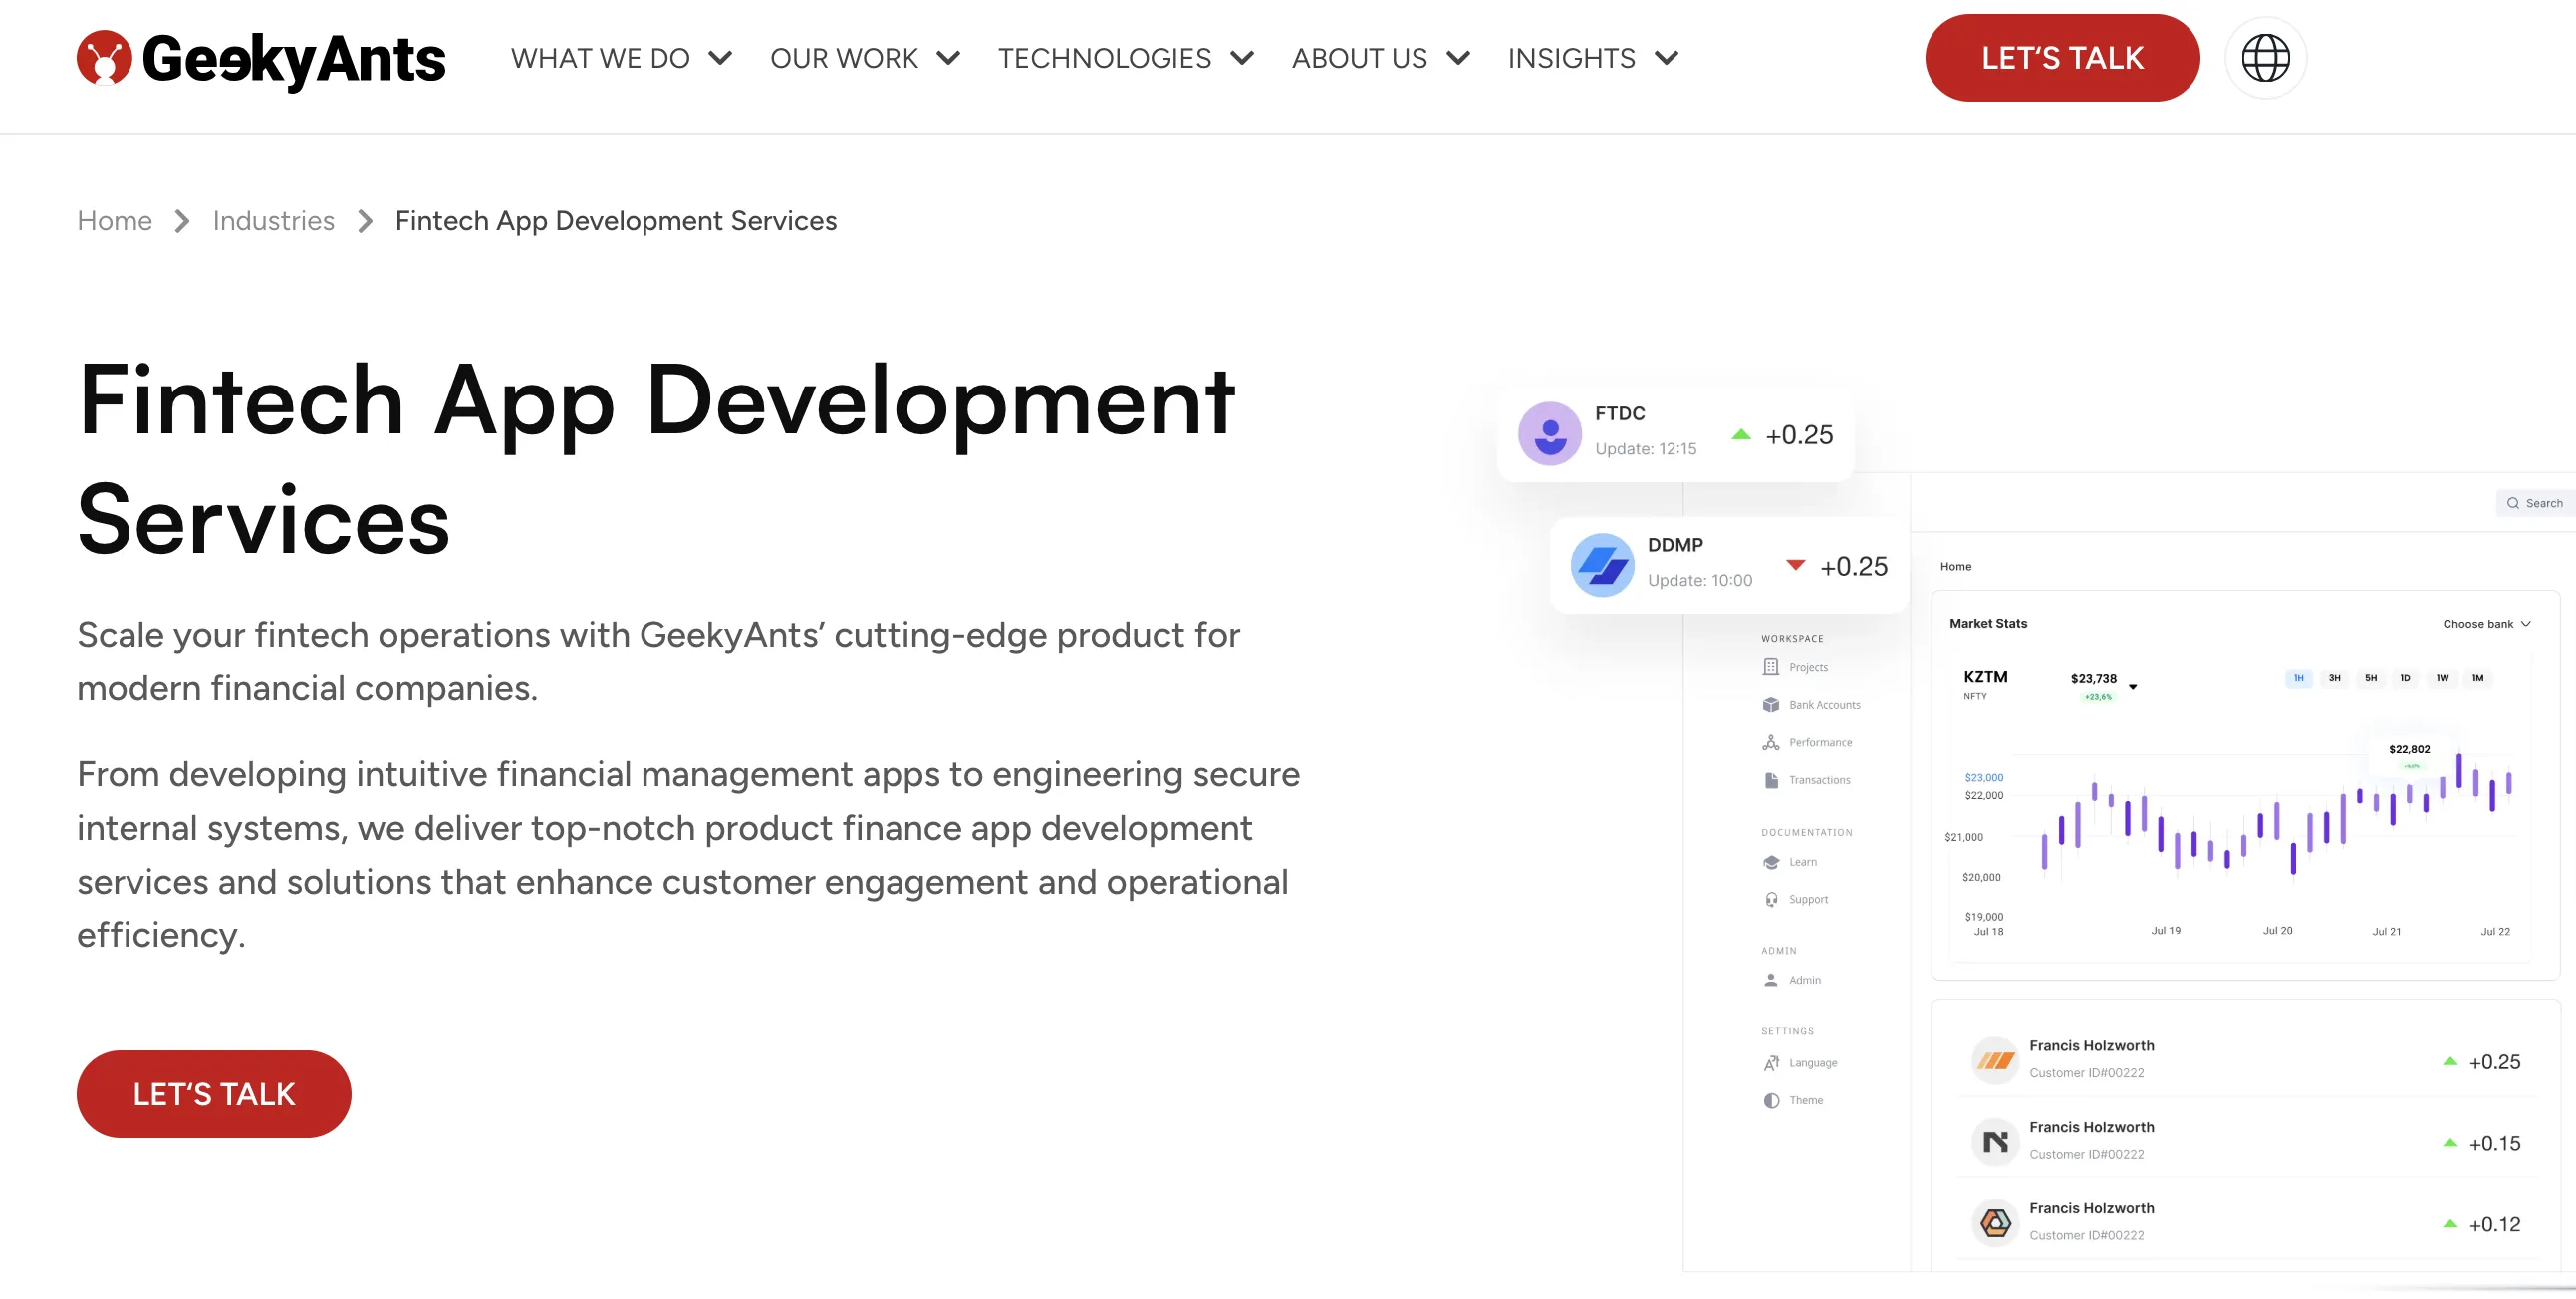Click the Performance sidebar icon

pos(1771,742)
